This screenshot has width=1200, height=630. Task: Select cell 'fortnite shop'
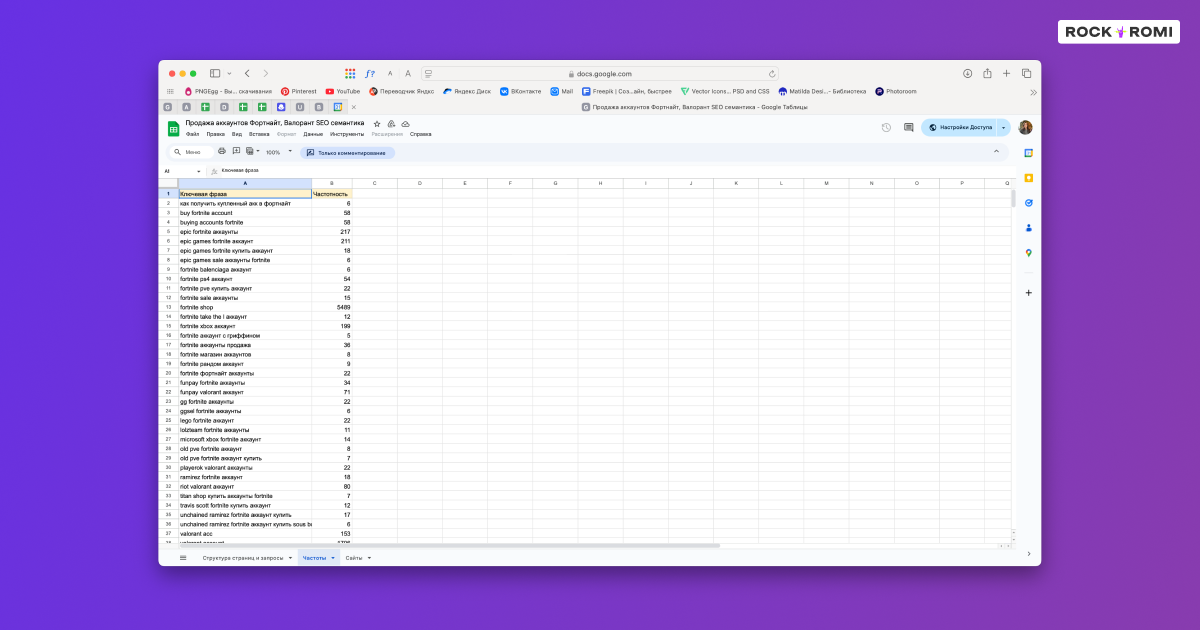(x=245, y=307)
